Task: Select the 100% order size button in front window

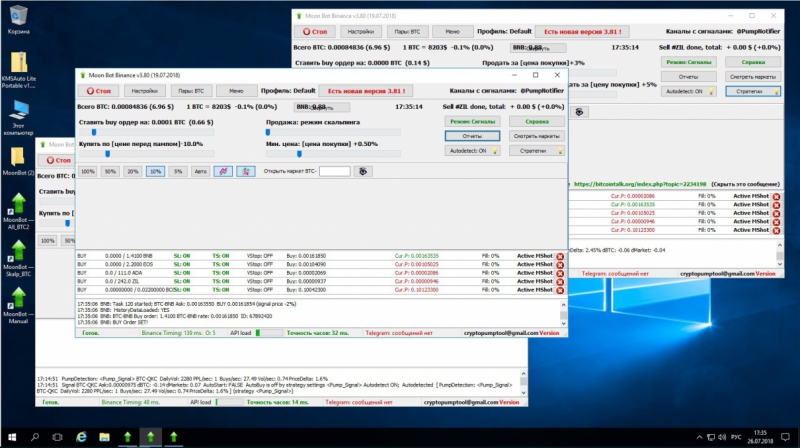Action: point(88,171)
